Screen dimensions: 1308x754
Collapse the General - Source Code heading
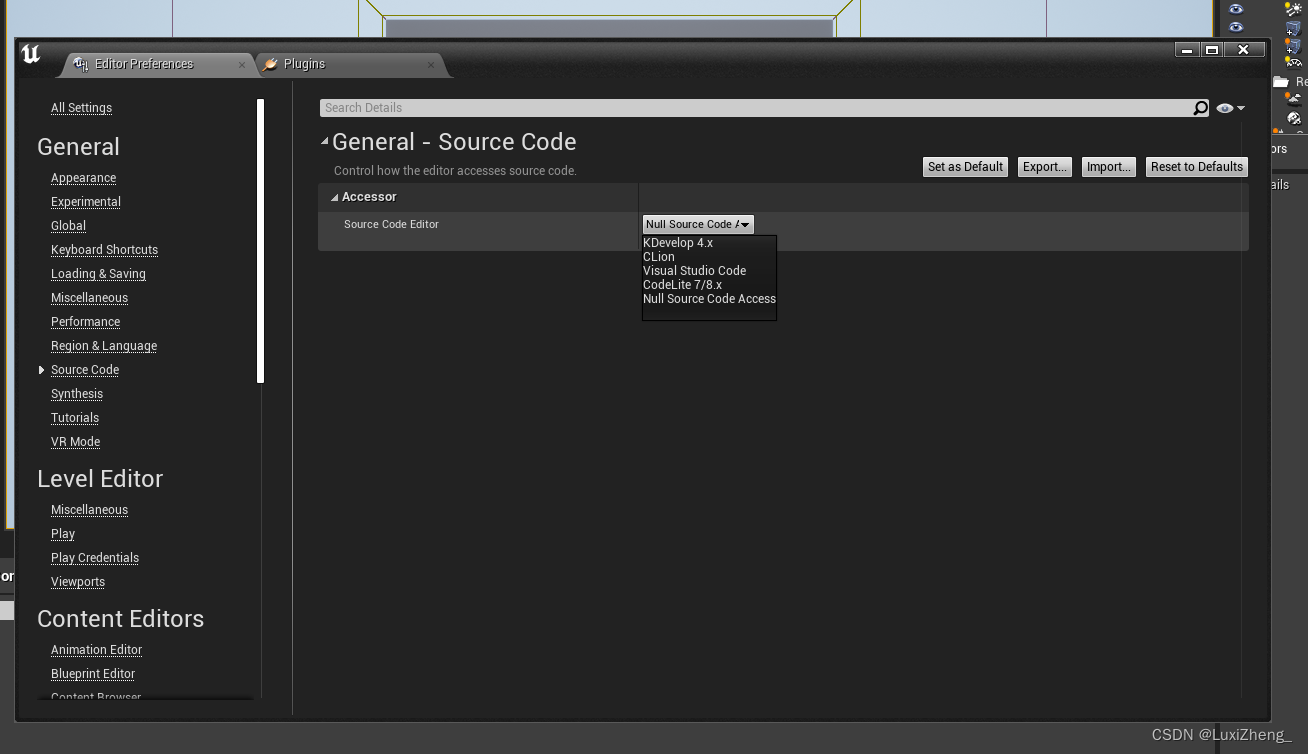click(324, 141)
